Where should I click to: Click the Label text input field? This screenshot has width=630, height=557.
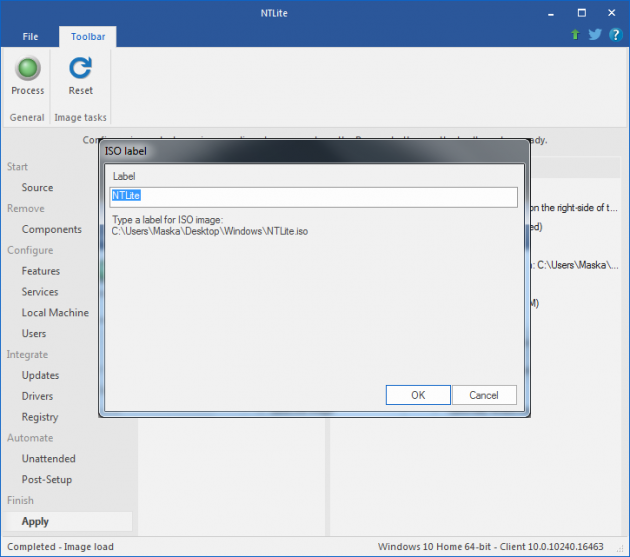click(x=313, y=197)
